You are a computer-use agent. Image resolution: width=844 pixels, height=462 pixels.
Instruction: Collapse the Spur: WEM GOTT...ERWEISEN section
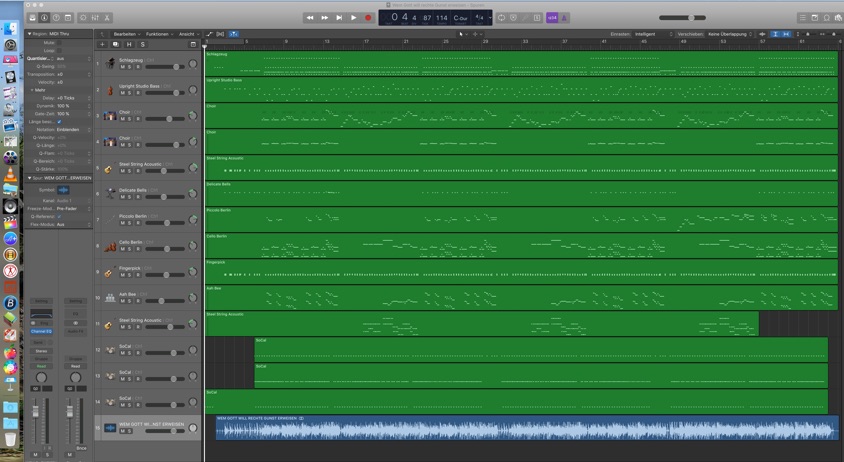coord(29,178)
